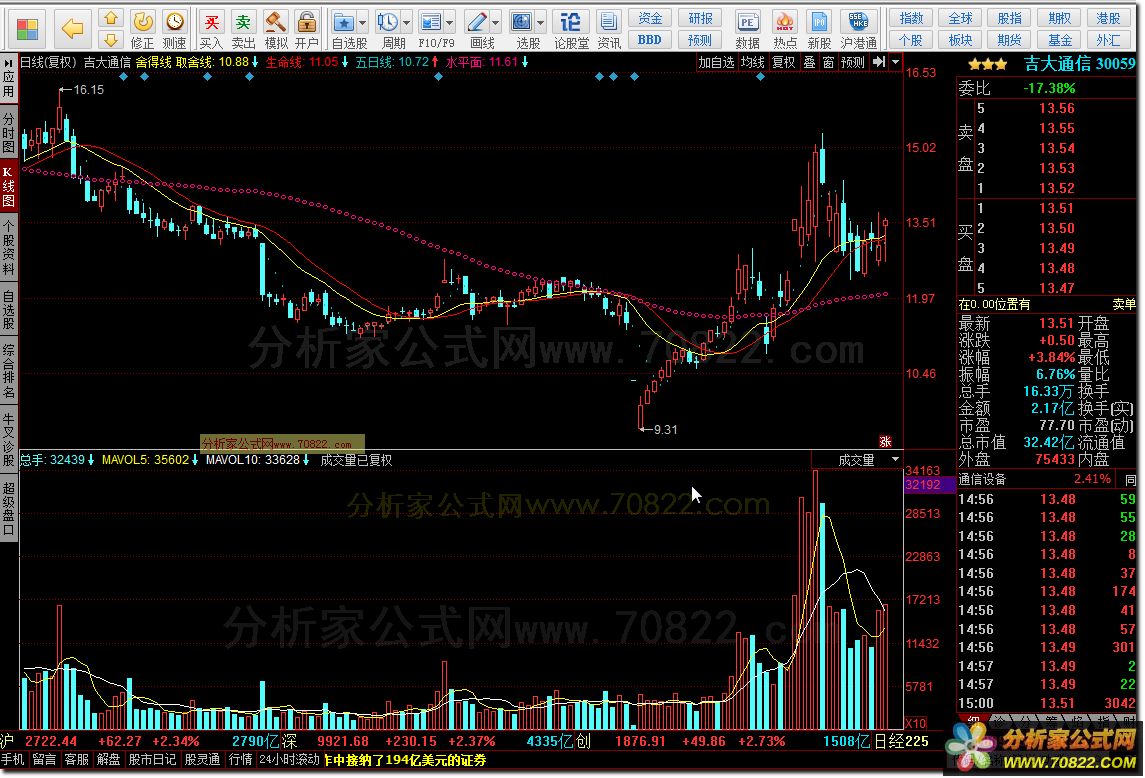Expand the 自选股 dropdown arrow
This screenshot has width=1145, height=778.
pos(362,22)
